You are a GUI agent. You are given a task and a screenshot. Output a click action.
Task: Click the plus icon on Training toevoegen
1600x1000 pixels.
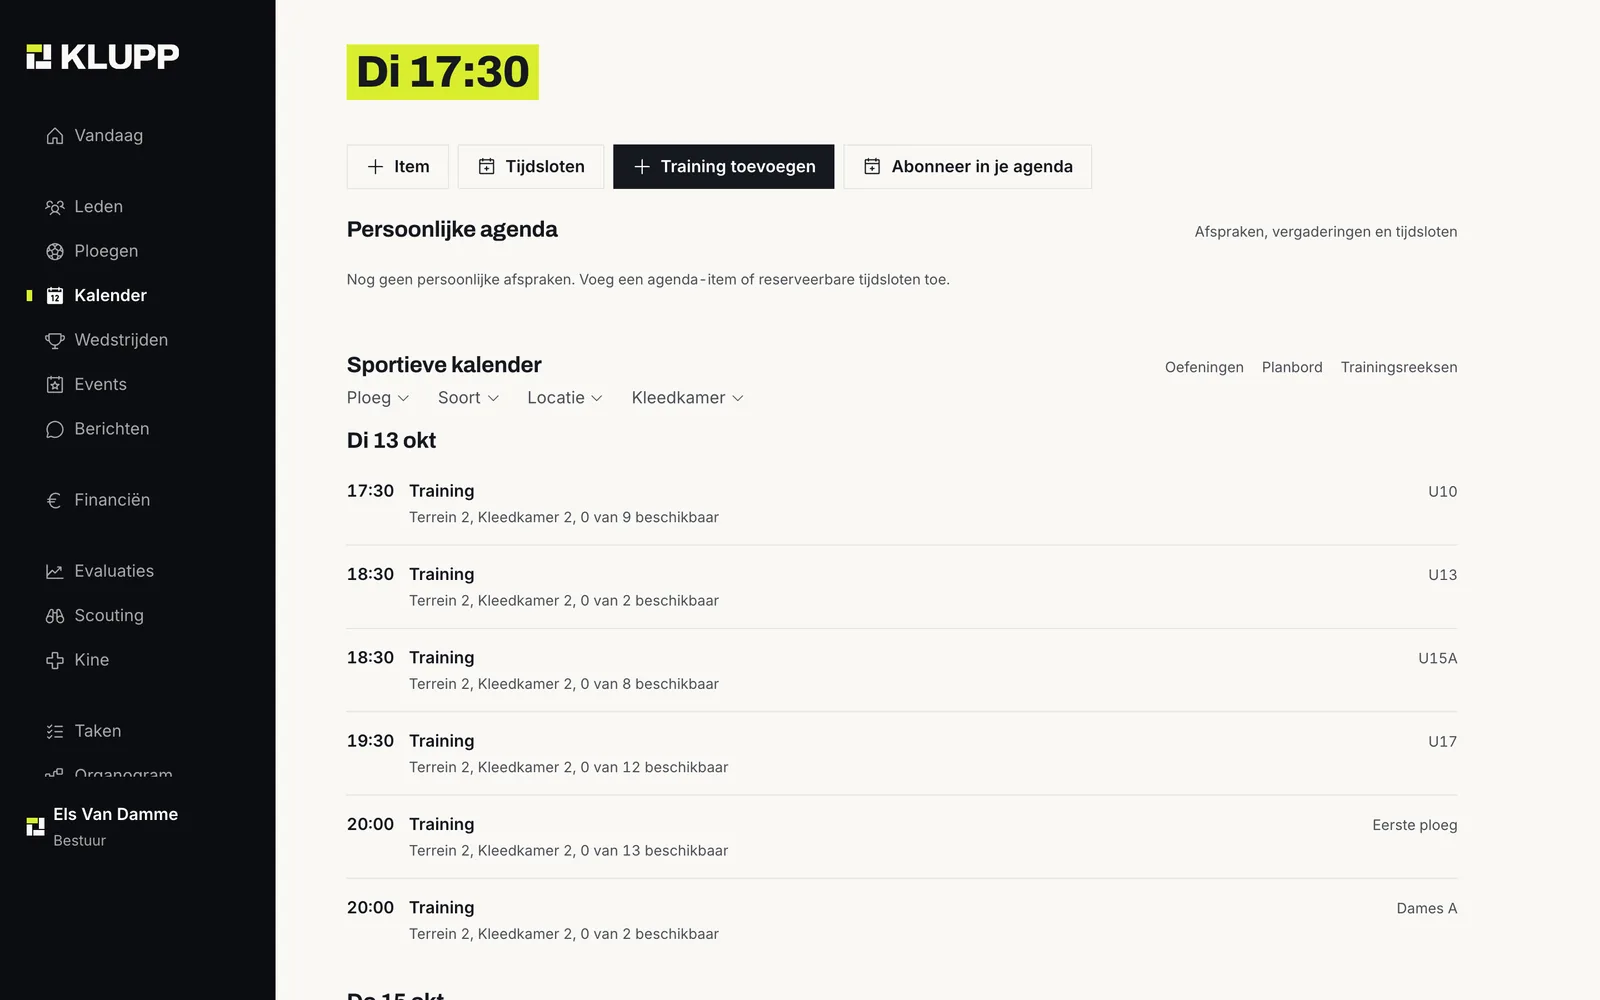(642, 167)
